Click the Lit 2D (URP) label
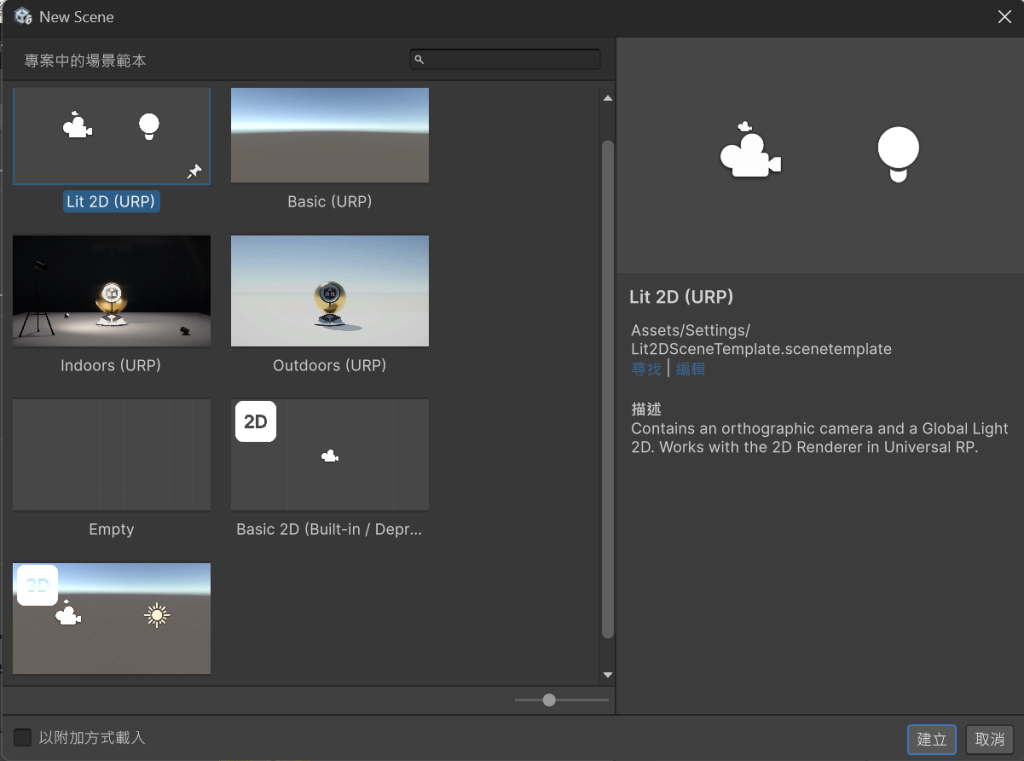Screen dimensions: 1024x761 (x=111, y=201)
